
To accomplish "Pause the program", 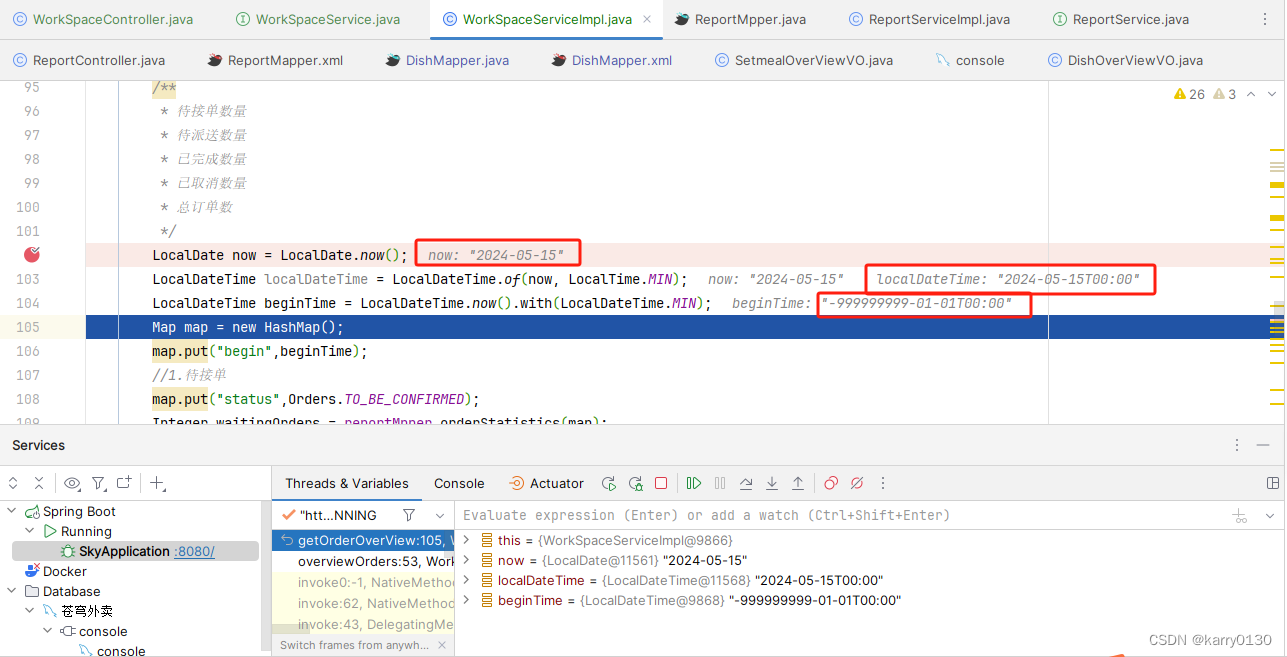I will pyautogui.click(x=720, y=483).
